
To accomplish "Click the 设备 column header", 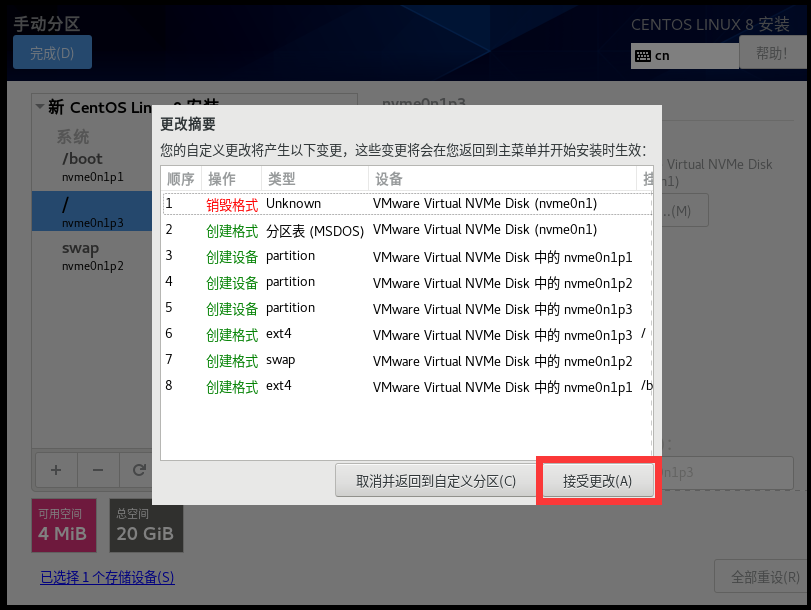I will click(502, 179).
